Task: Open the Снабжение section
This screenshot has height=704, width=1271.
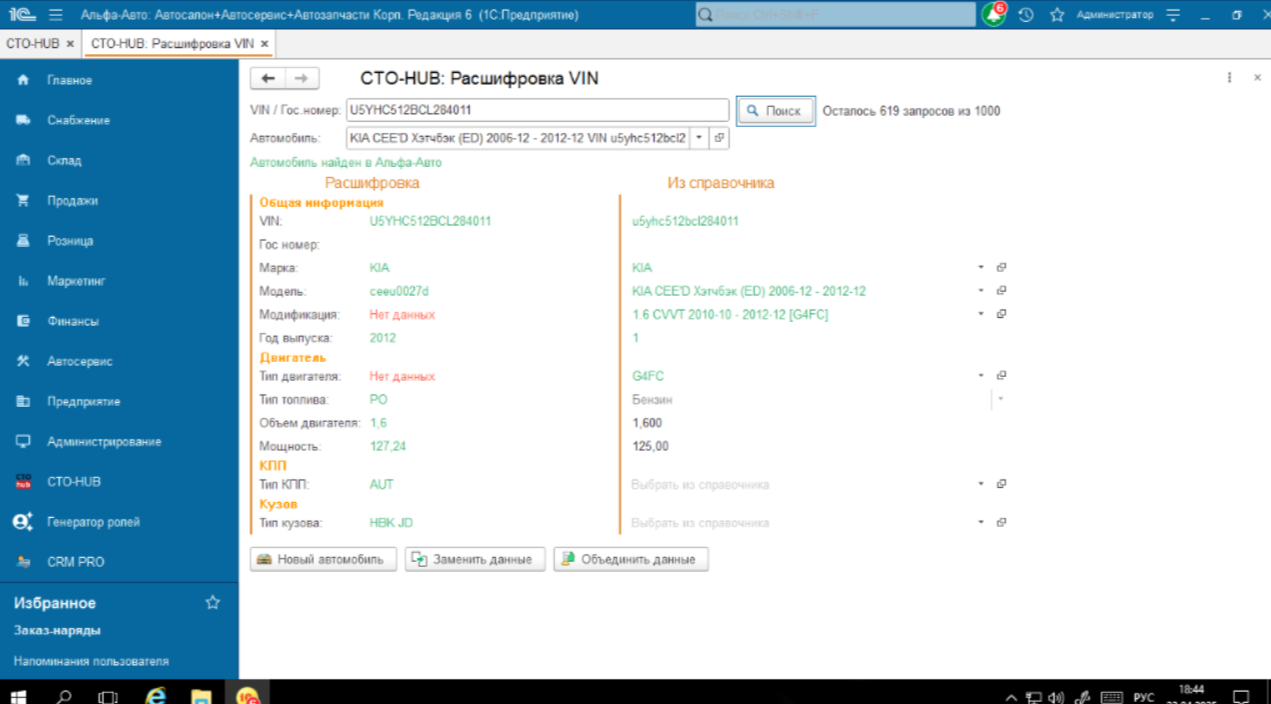Action: coord(78,120)
